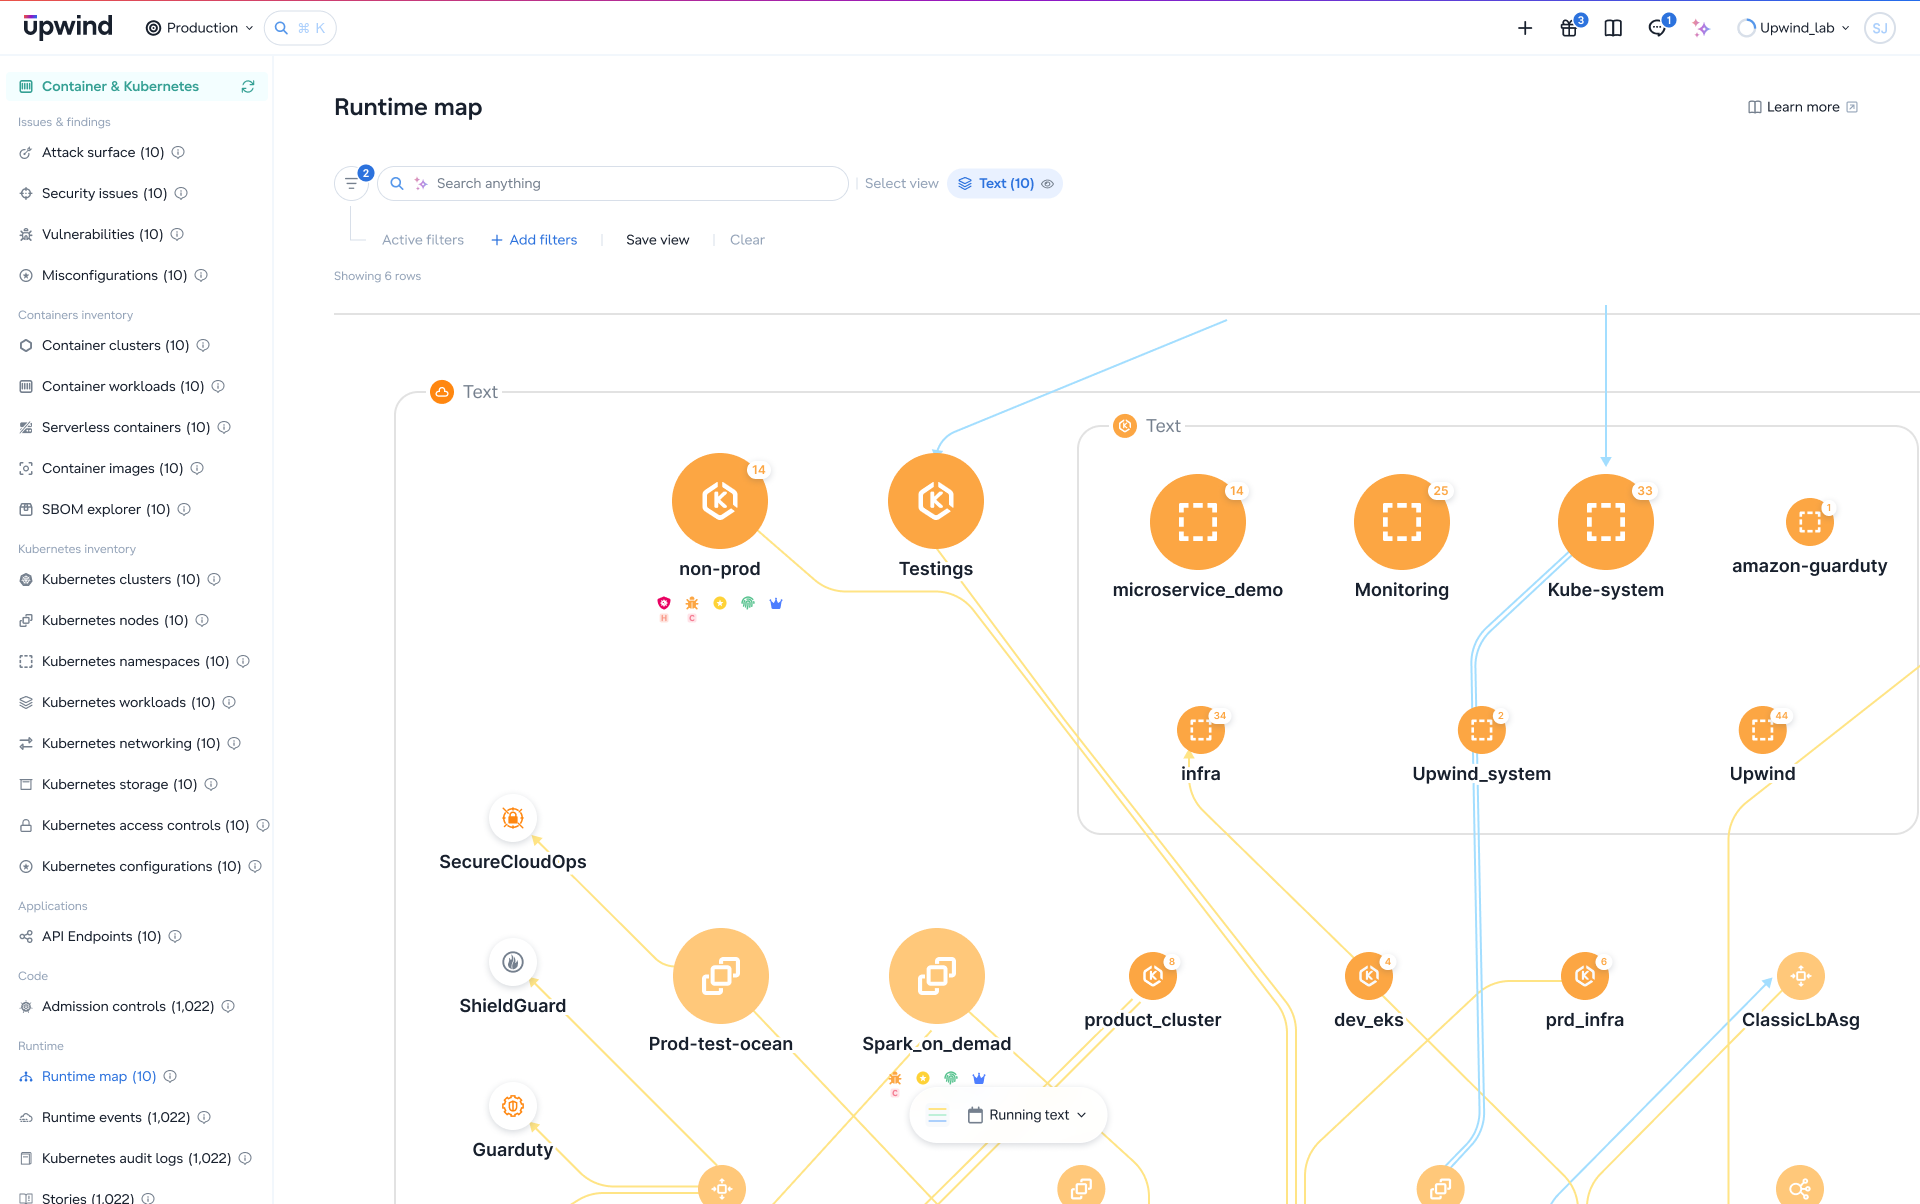The image size is (1920, 1204).
Task: Open the Learn more link
Action: [x=1802, y=107]
